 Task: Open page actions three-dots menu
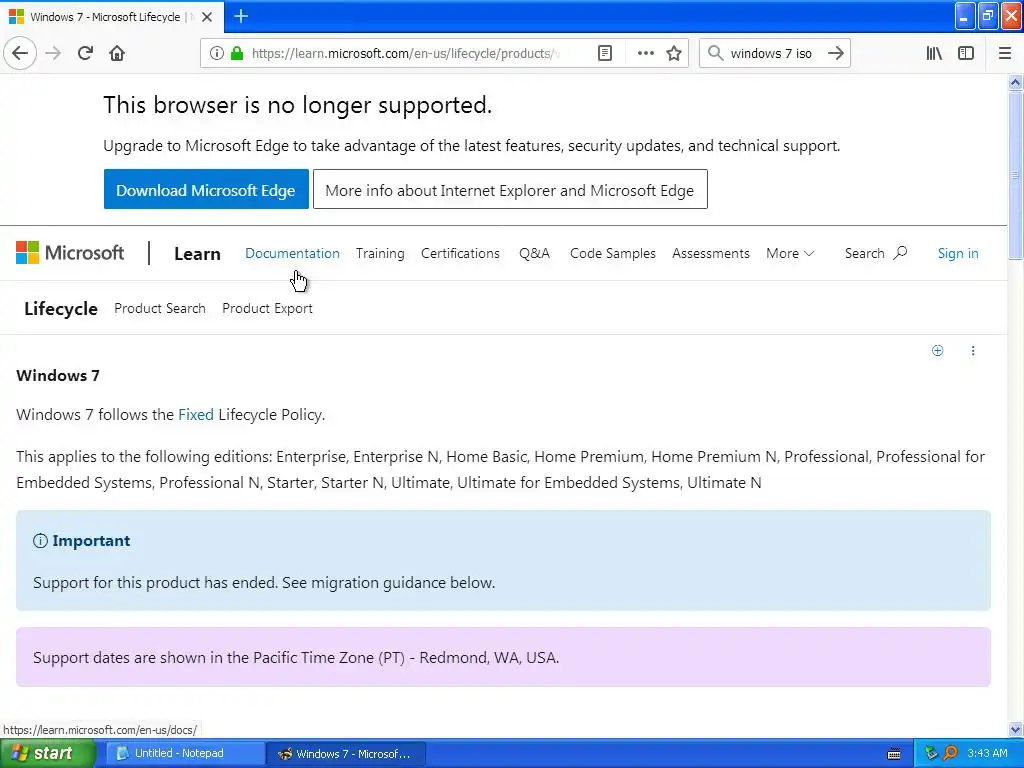point(645,53)
